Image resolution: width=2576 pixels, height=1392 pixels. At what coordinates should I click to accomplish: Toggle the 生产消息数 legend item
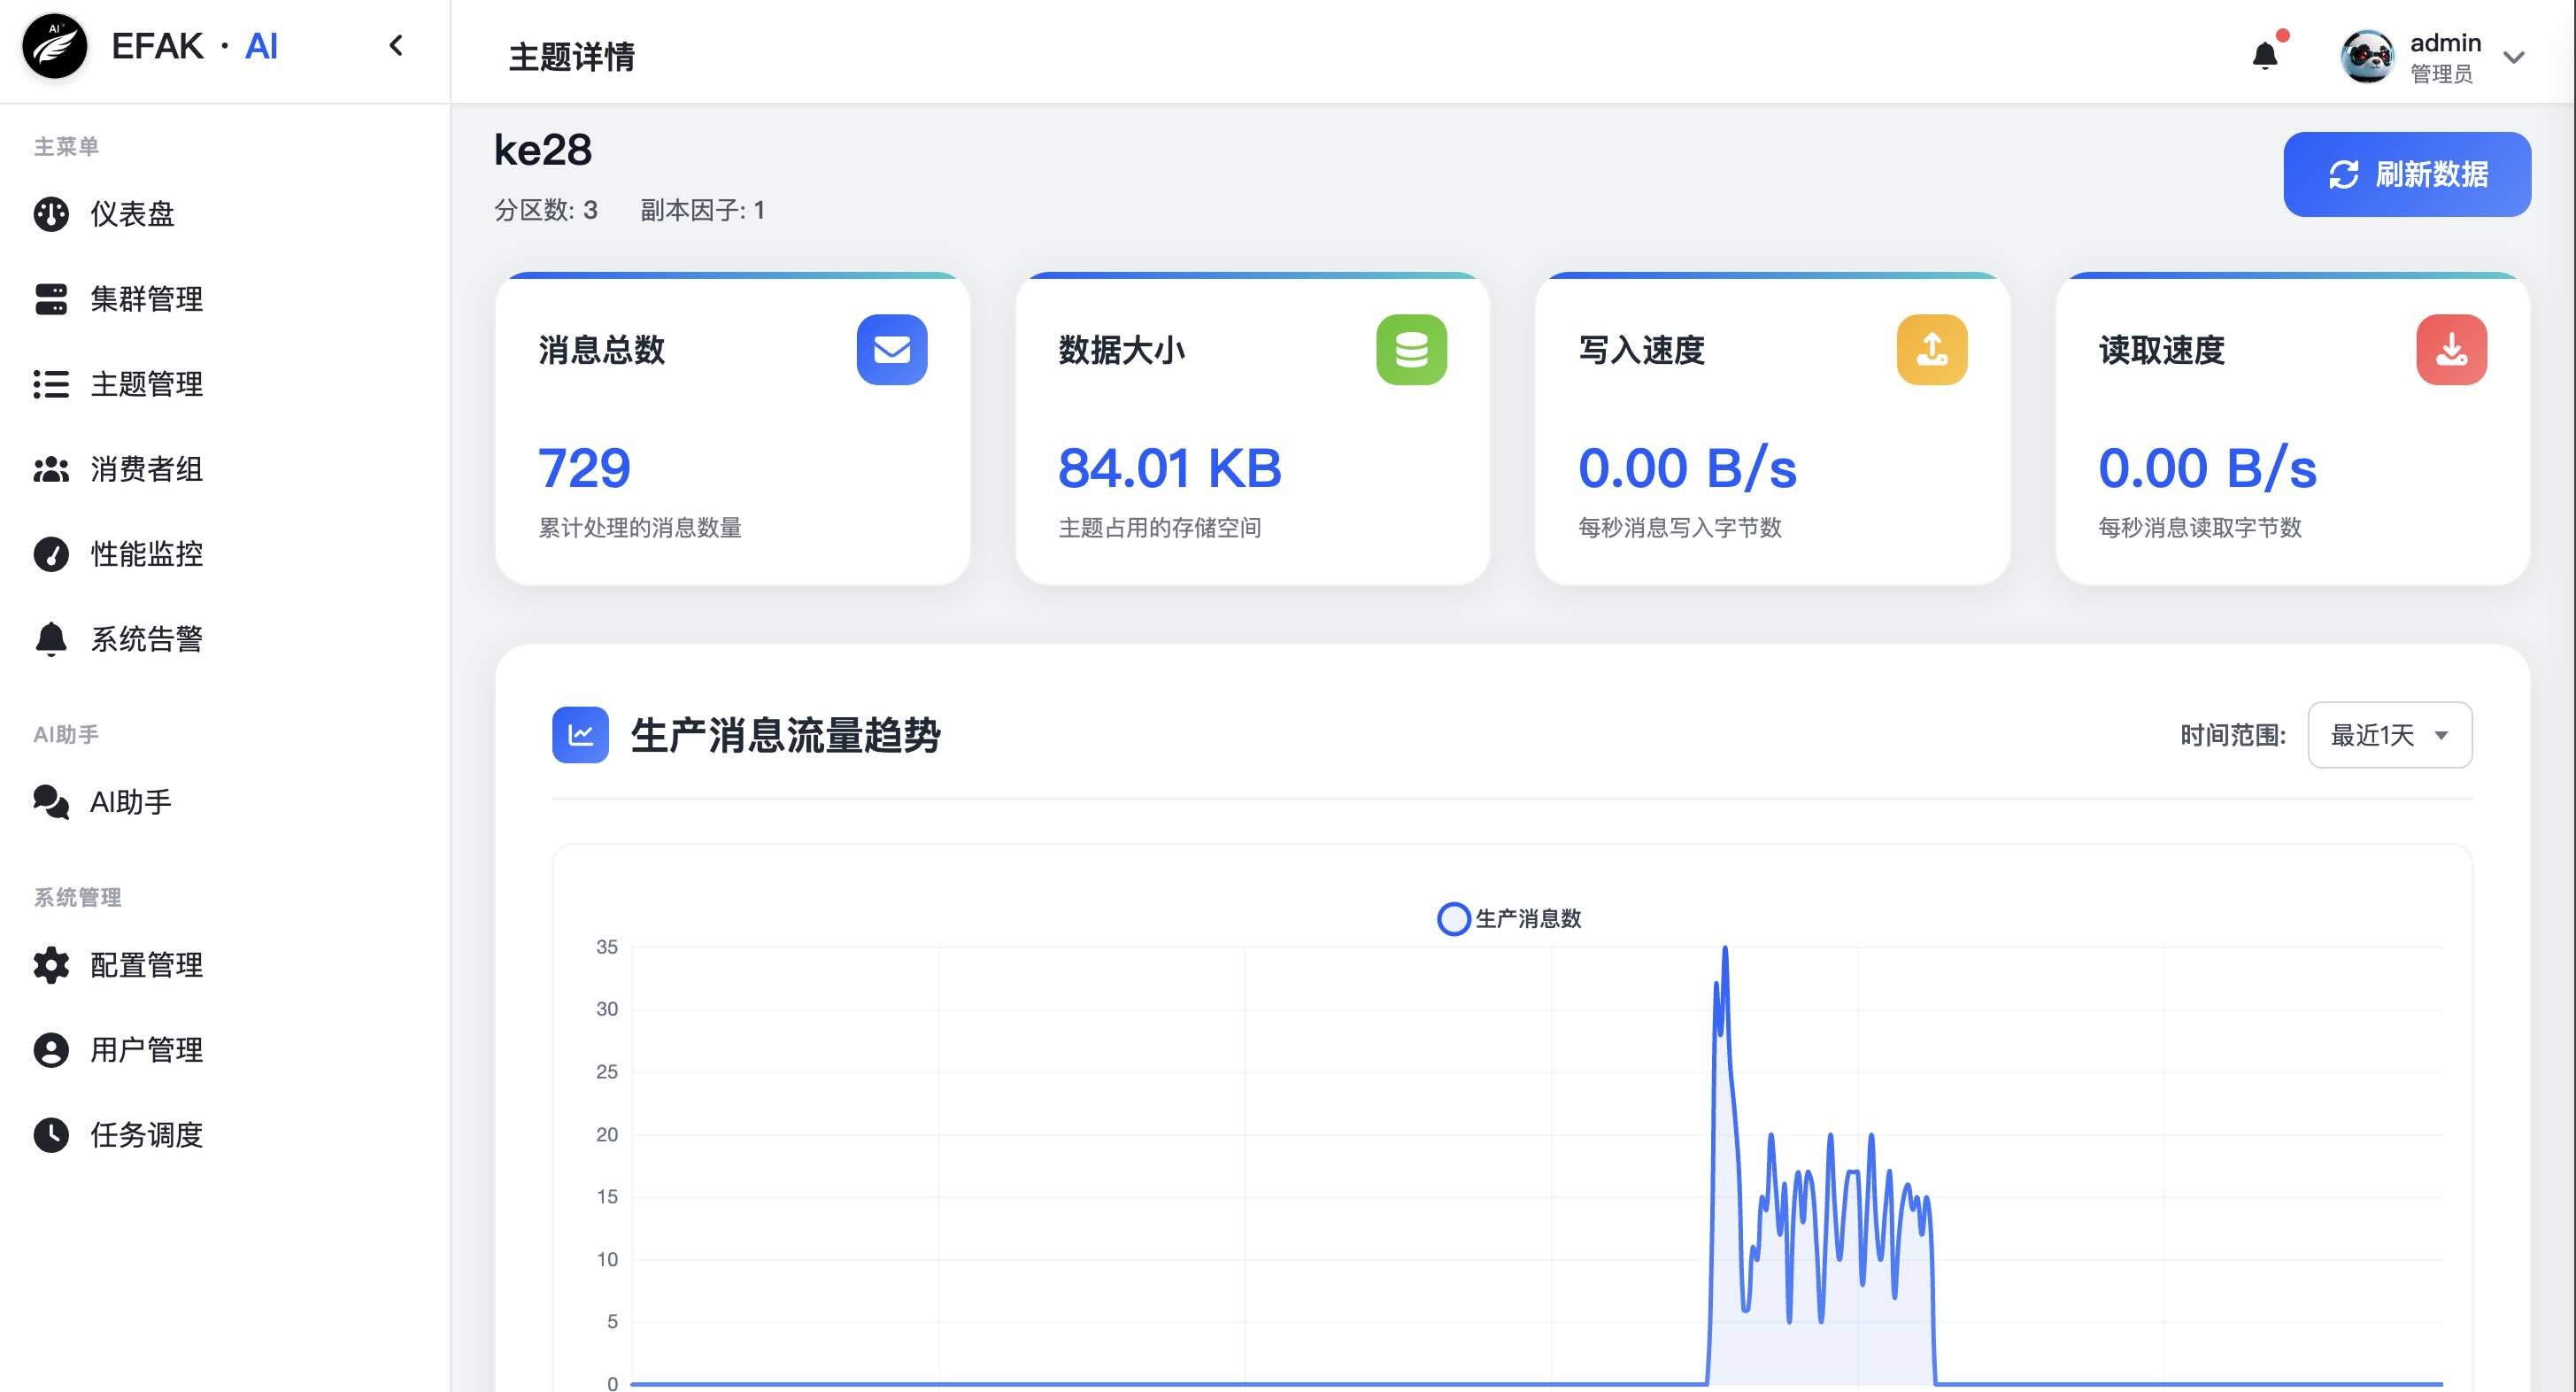tap(1509, 918)
